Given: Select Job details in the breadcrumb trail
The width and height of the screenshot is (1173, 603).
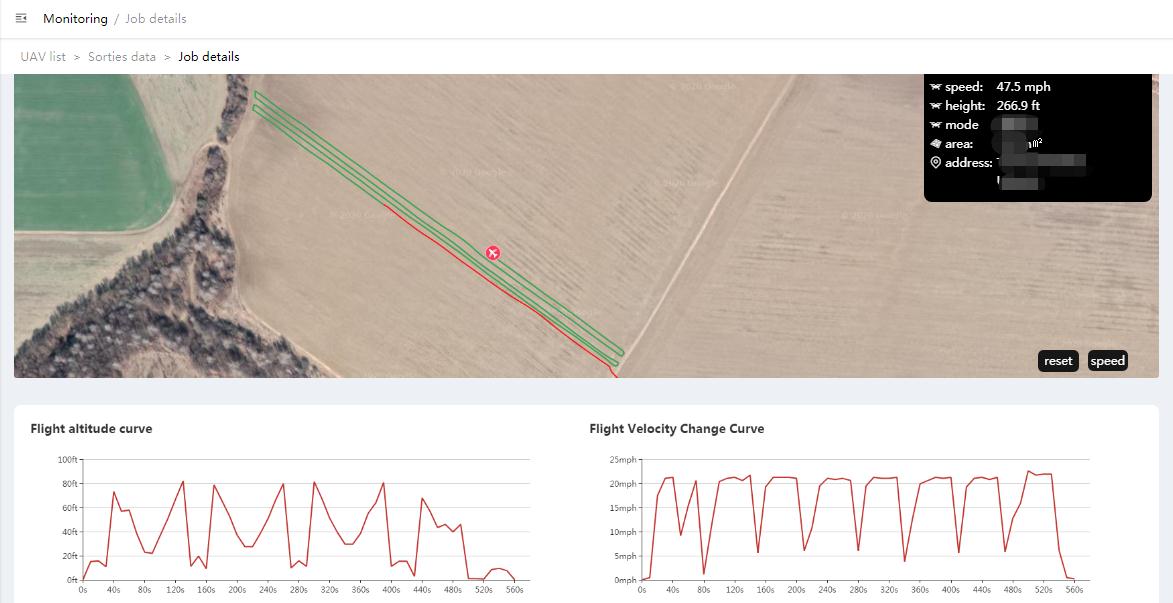Looking at the screenshot, I should (x=209, y=57).
